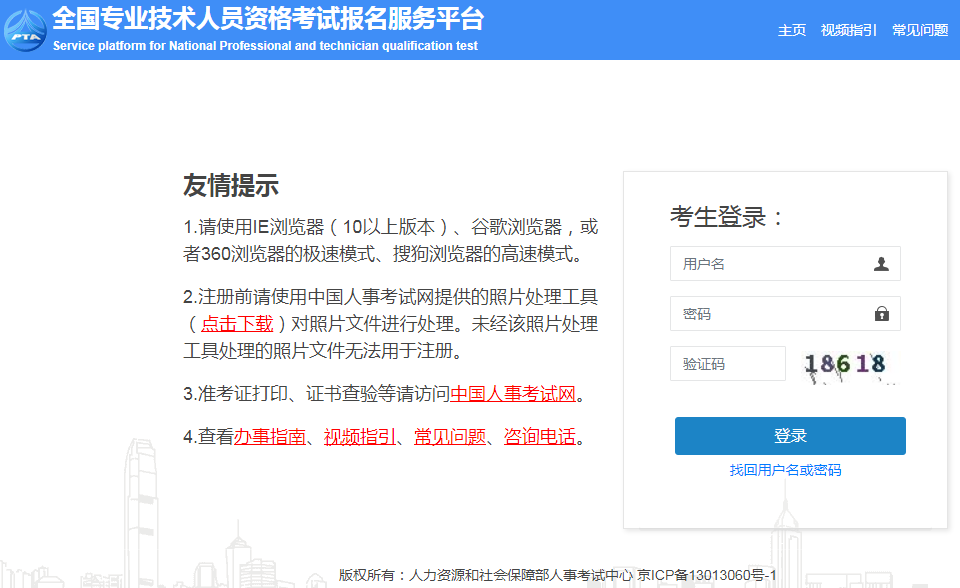Image resolution: width=960 pixels, height=588 pixels.
Task: Refresh the captcha image 18618
Action: (x=849, y=366)
